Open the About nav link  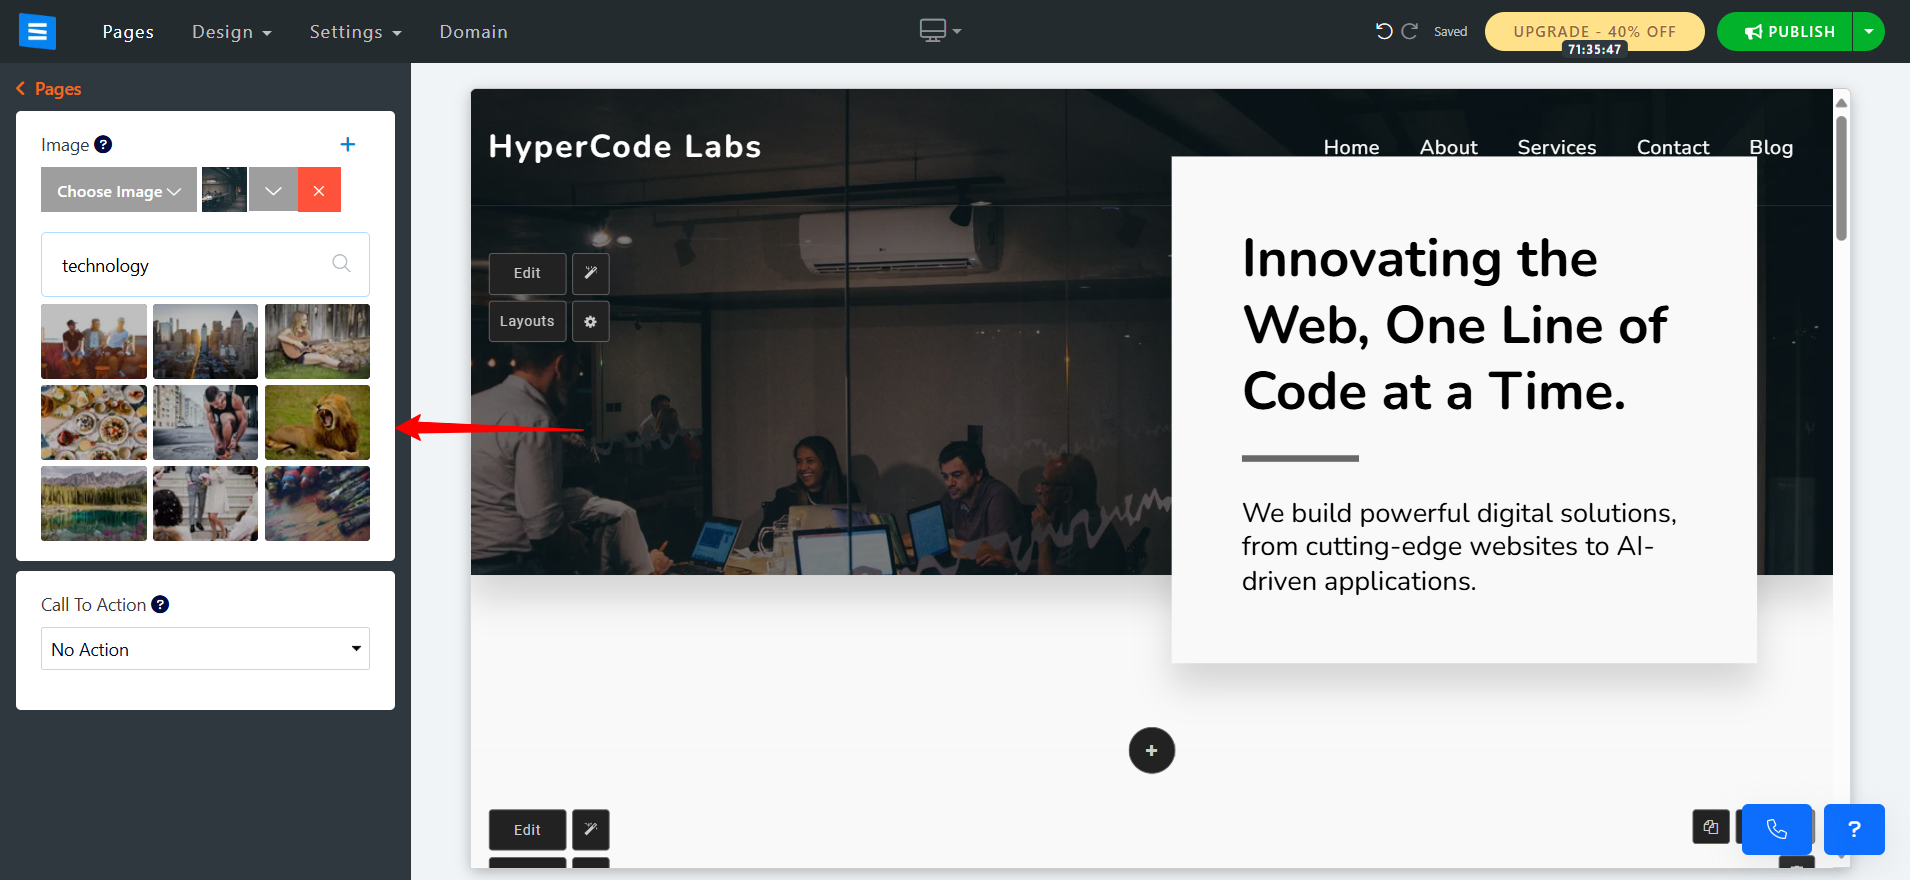1448,147
